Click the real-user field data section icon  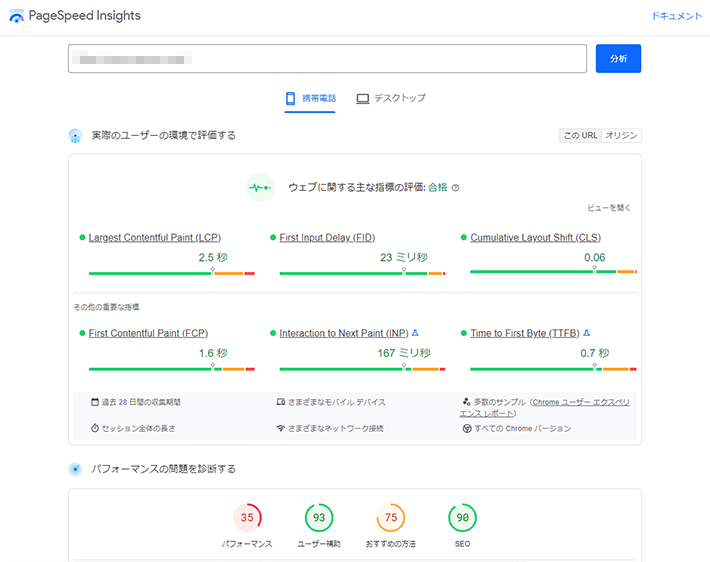point(75,135)
